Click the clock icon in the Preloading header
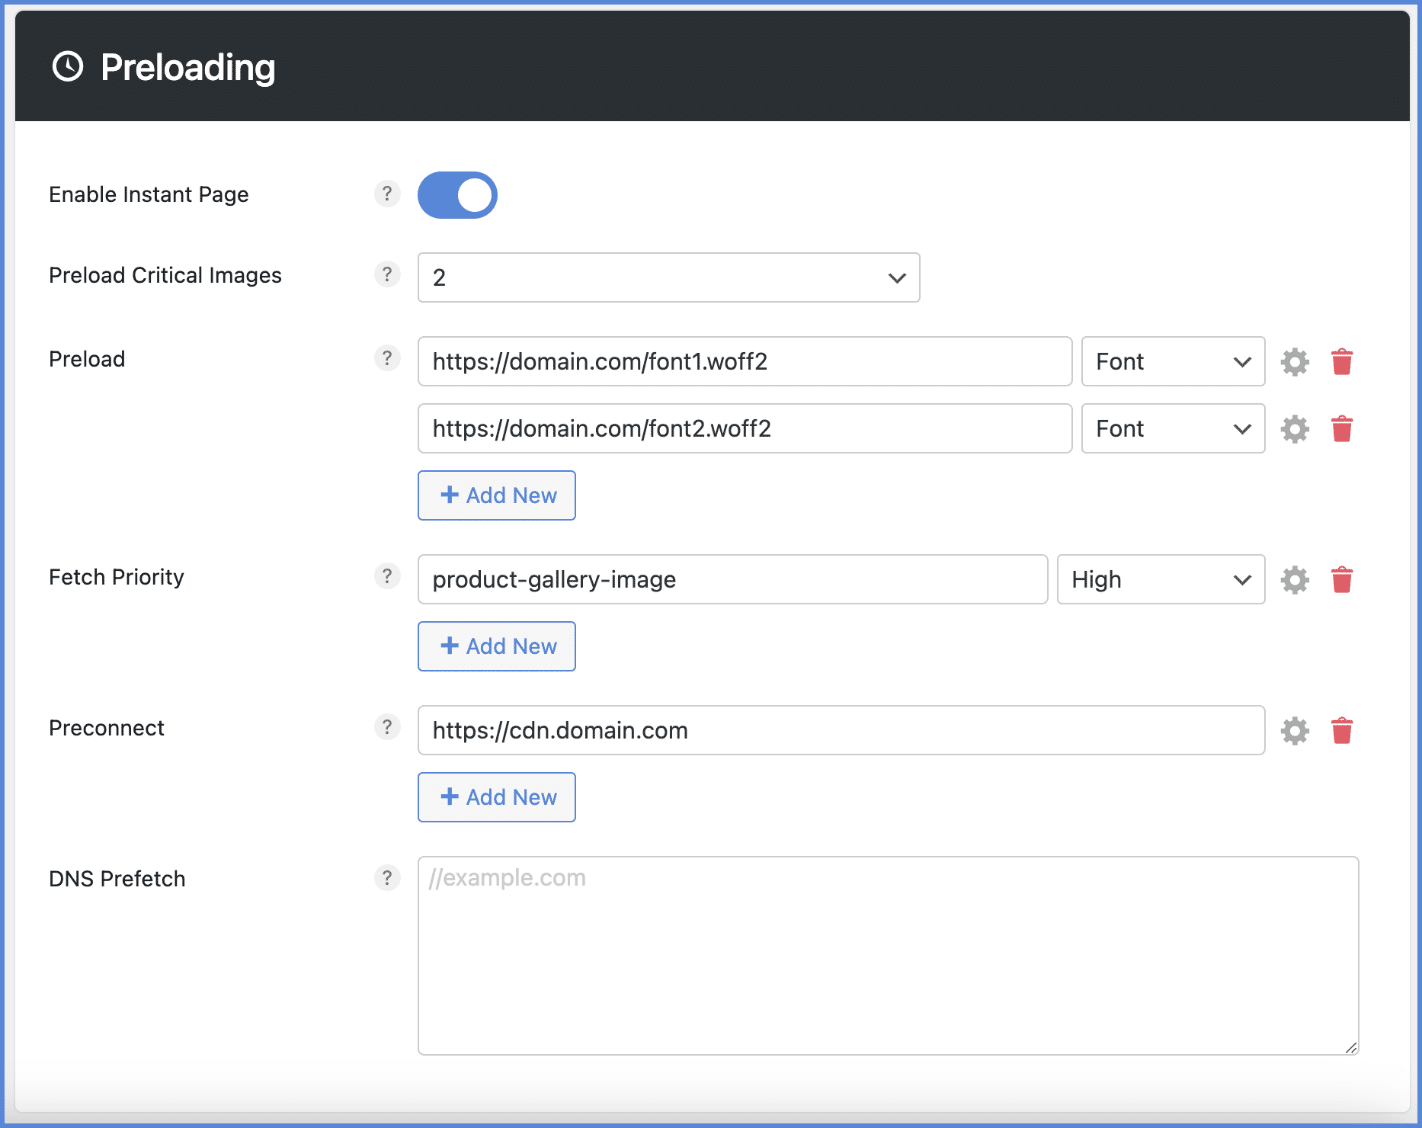Image resolution: width=1422 pixels, height=1128 pixels. pos(66,67)
